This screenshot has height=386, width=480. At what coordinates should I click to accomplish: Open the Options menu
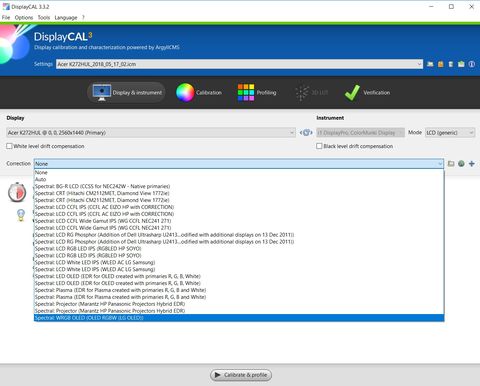click(x=24, y=17)
